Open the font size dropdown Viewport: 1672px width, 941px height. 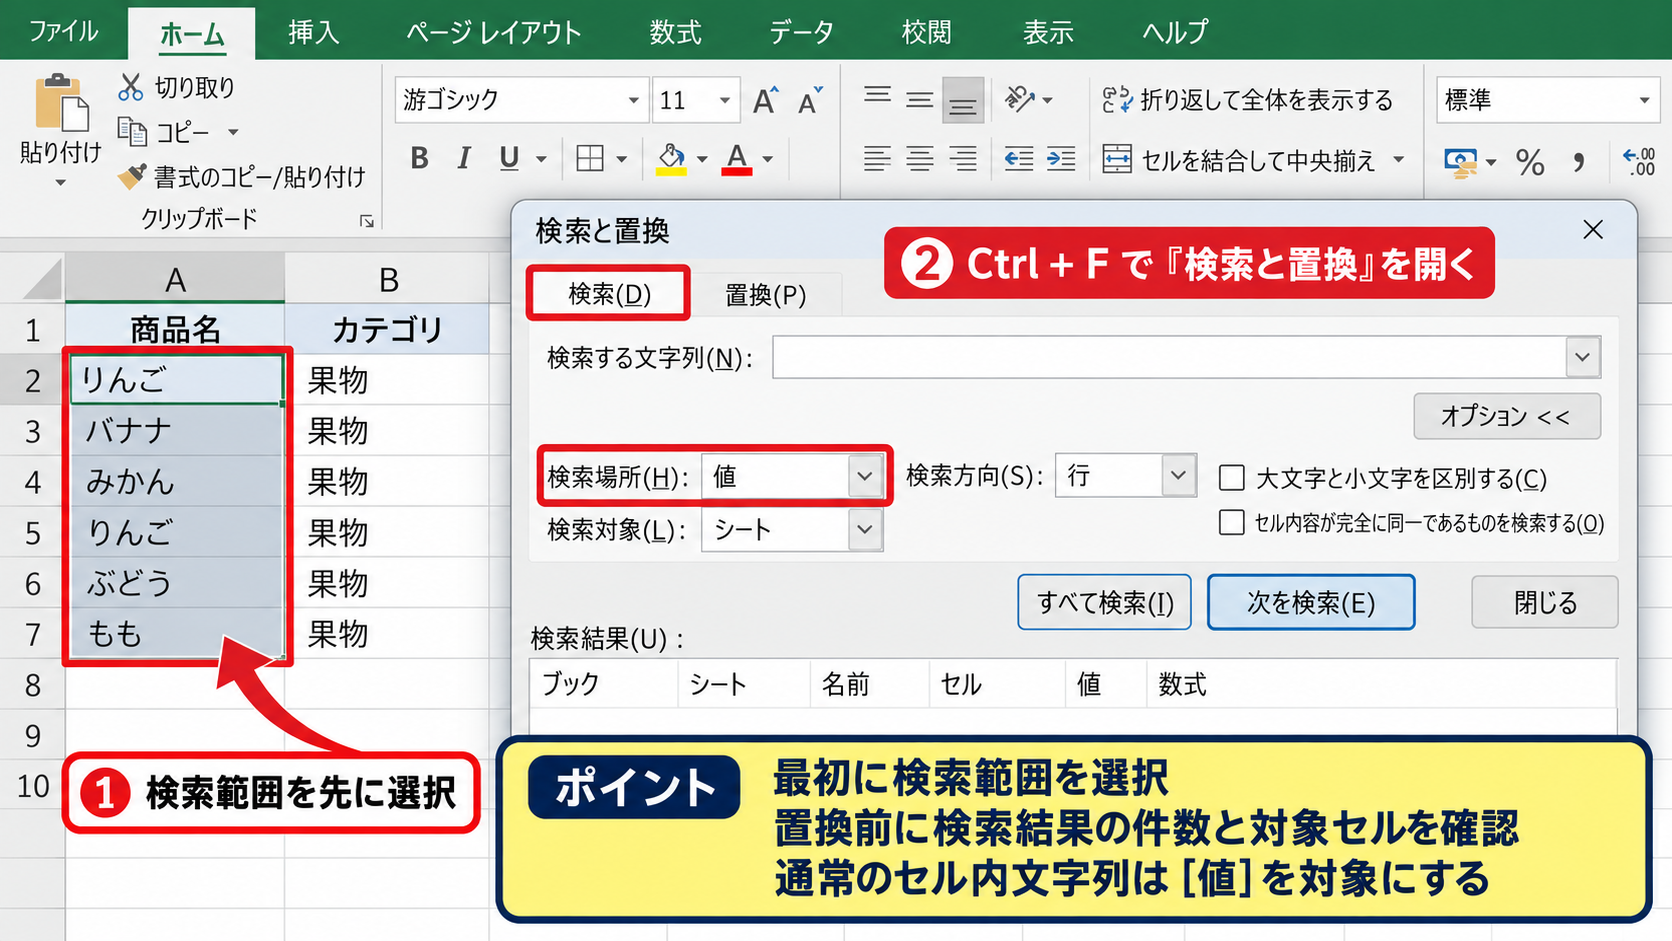724,100
